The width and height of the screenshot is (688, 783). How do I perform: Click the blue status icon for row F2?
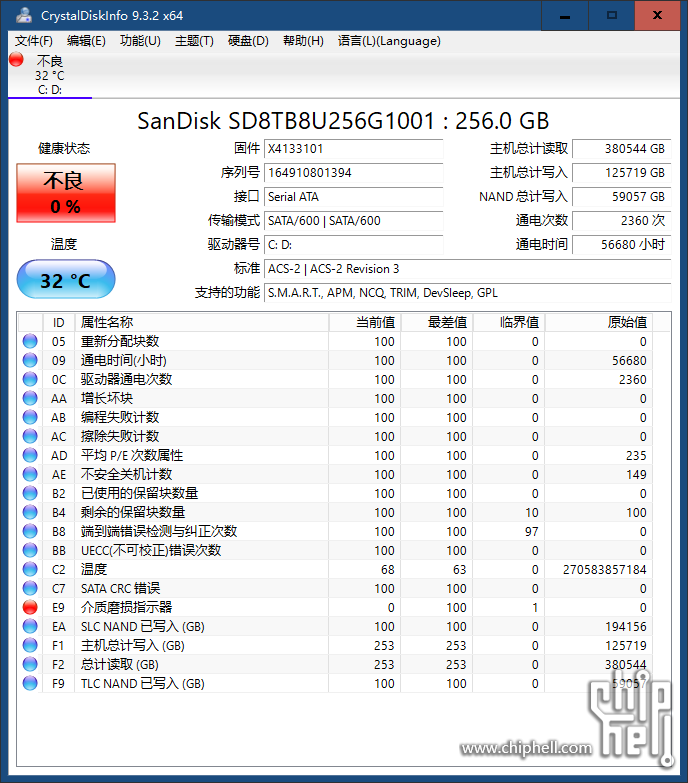30,664
